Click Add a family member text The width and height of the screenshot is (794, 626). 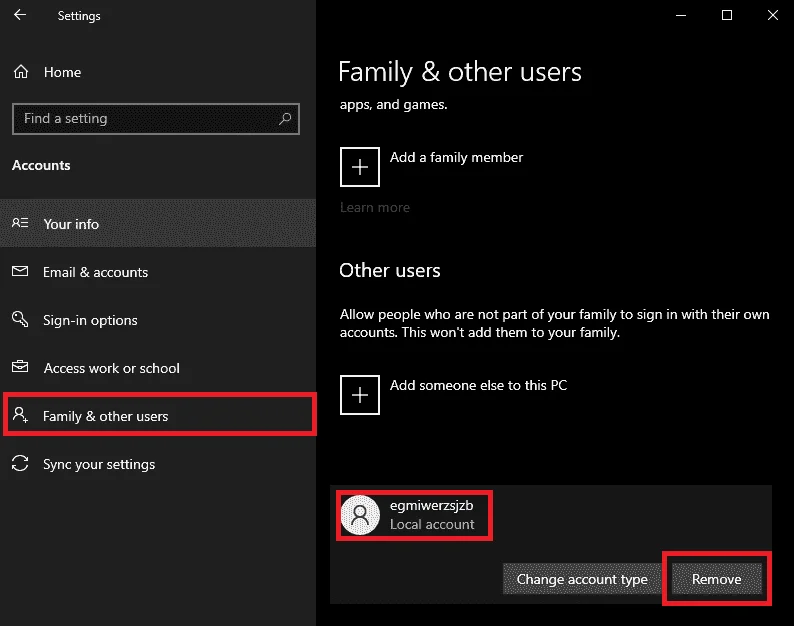pyautogui.click(x=456, y=158)
